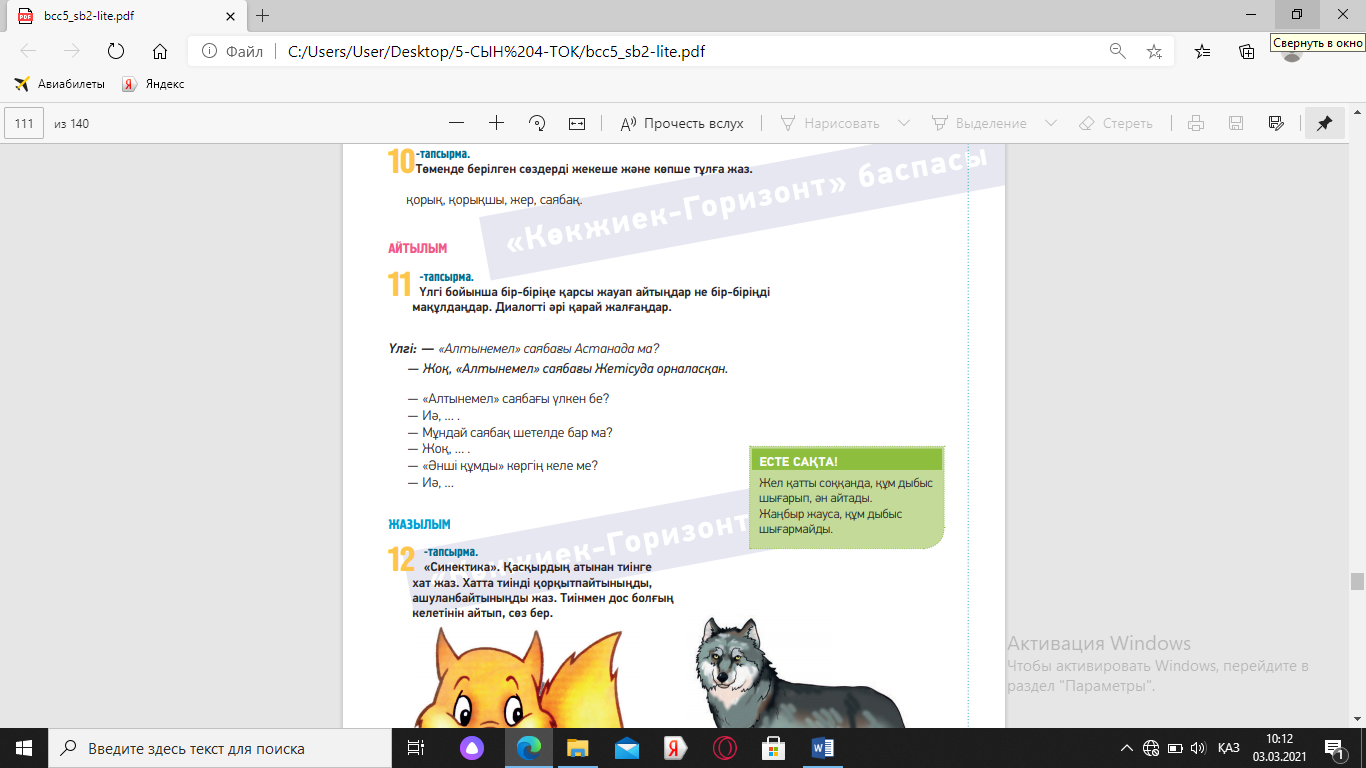The width and height of the screenshot is (1366, 768).
Task: Open File Explorer from the taskbar
Action: pos(578,748)
